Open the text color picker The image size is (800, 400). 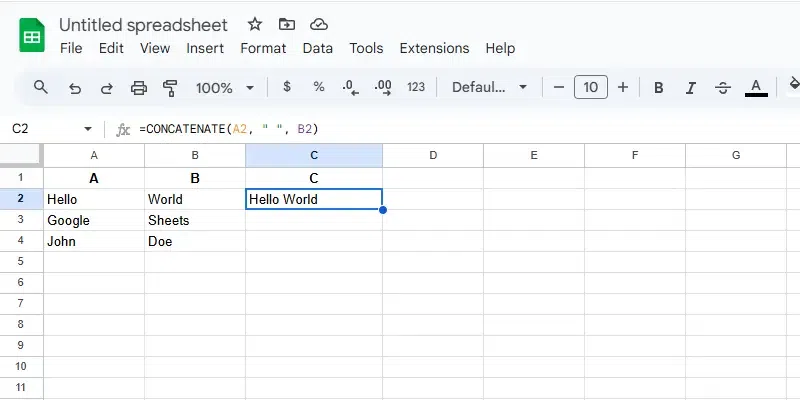point(757,87)
